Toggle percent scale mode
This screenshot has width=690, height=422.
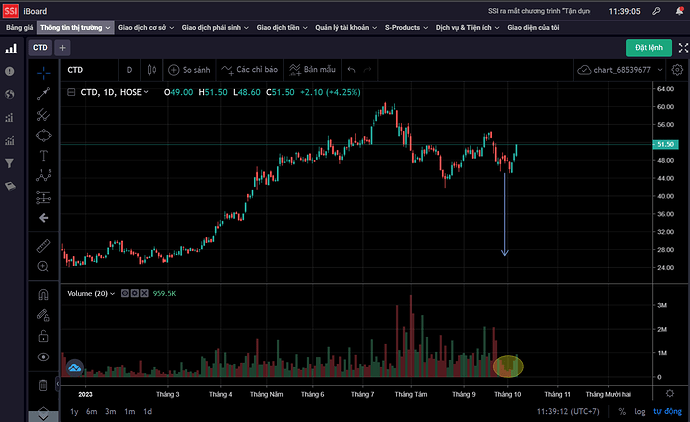pos(622,411)
